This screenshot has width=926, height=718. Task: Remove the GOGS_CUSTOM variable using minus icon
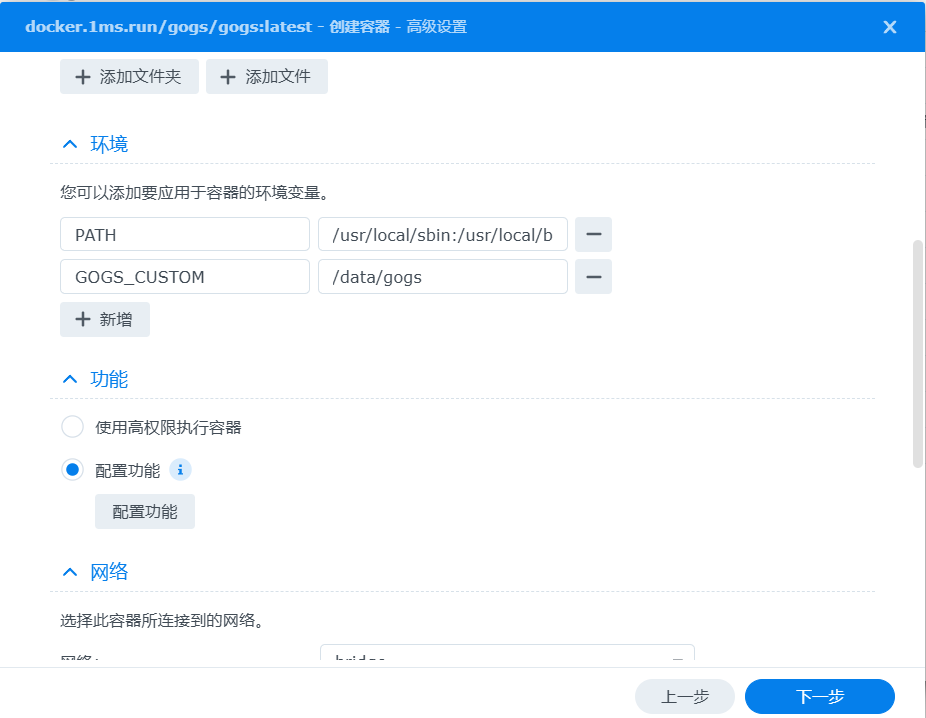[x=593, y=276]
